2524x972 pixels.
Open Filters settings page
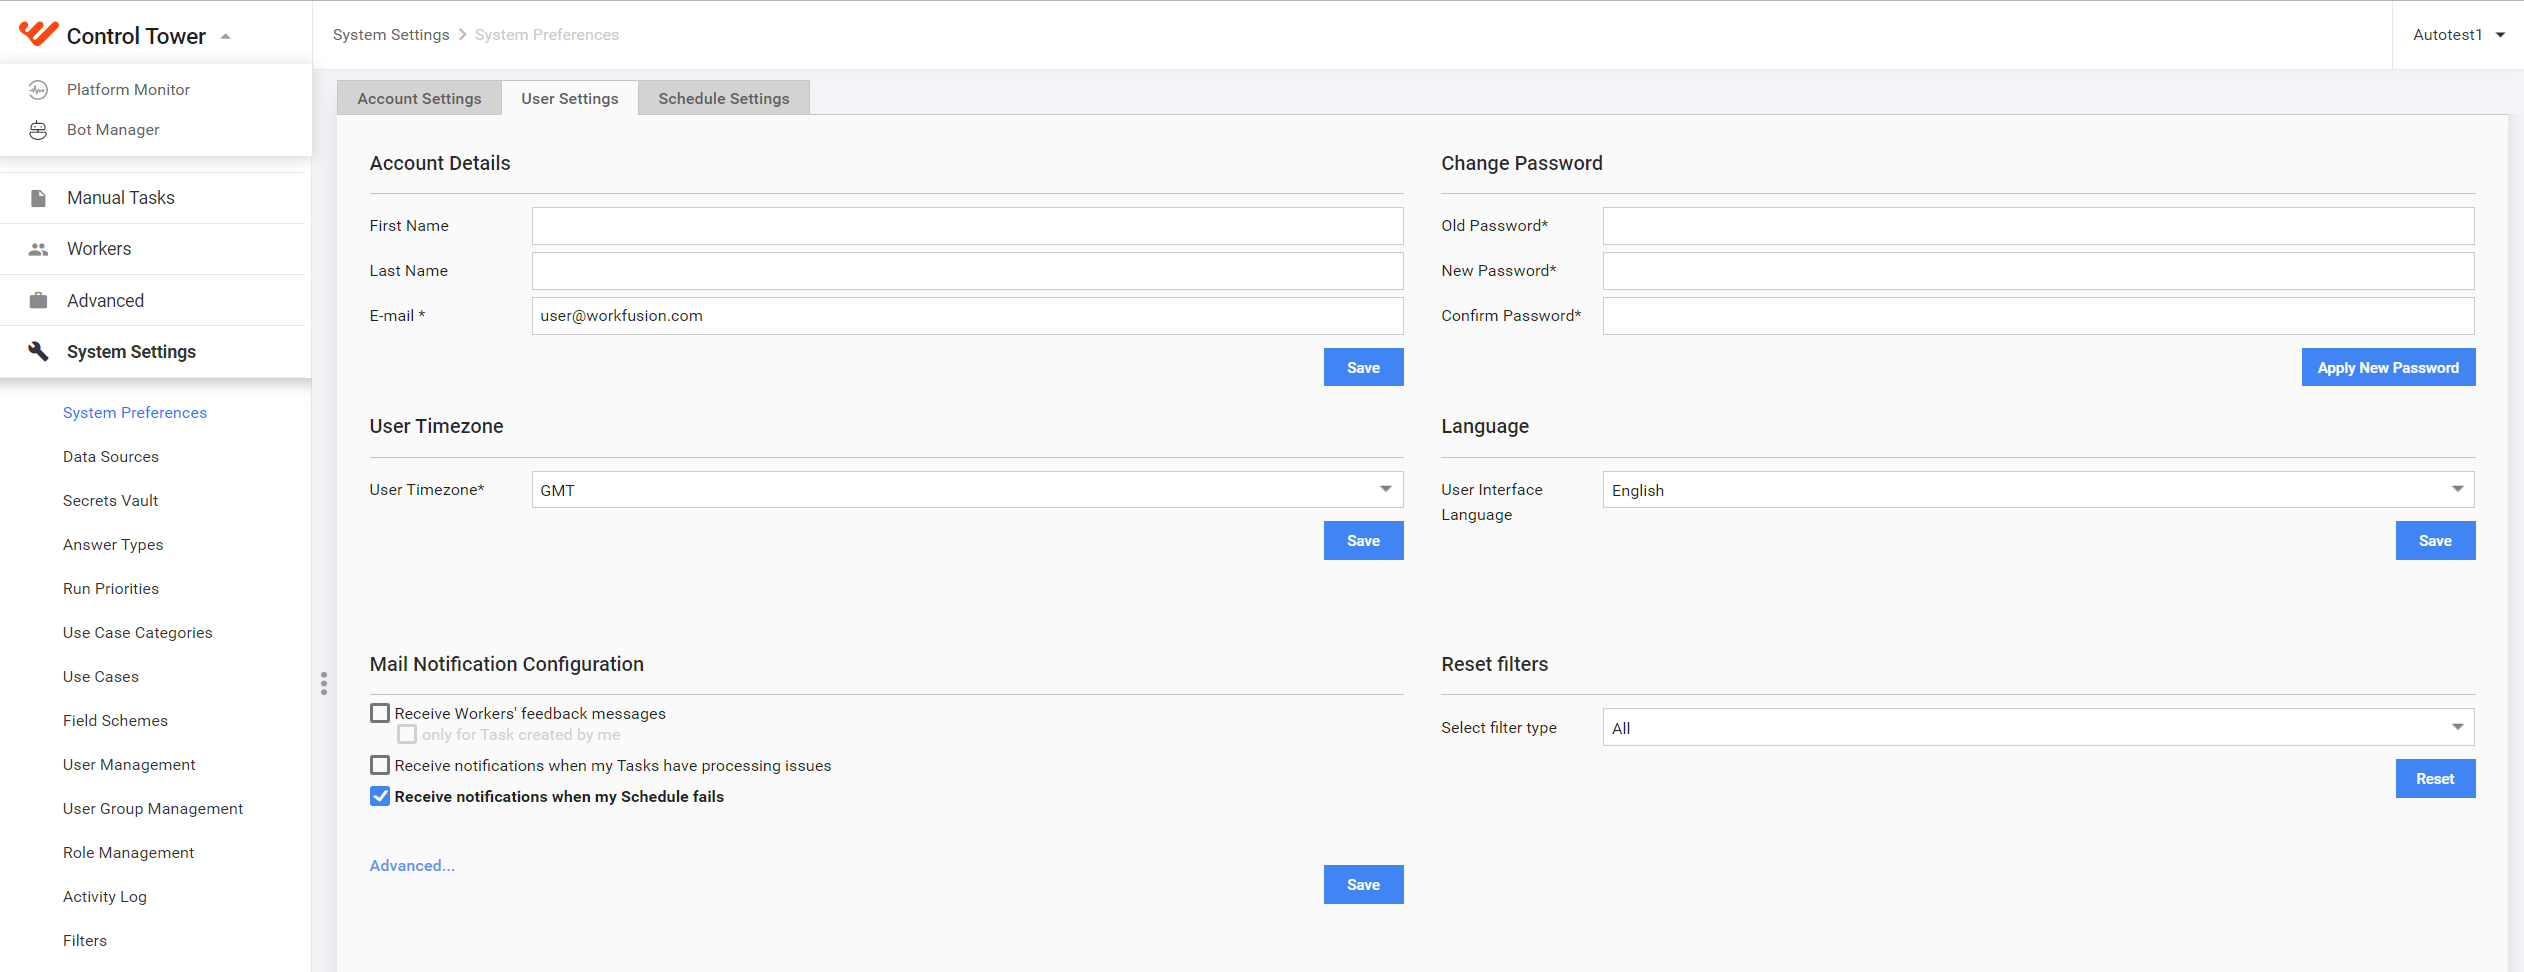(x=85, y=941)
